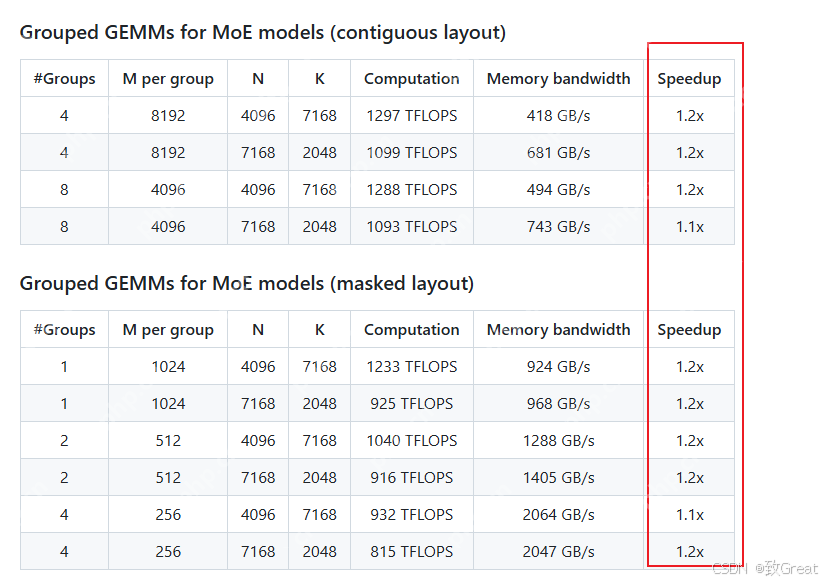The width and height of the screenshot is (831, 584).
Task: Select the 1233 TFLOPS cell
Action: [411, 367]
